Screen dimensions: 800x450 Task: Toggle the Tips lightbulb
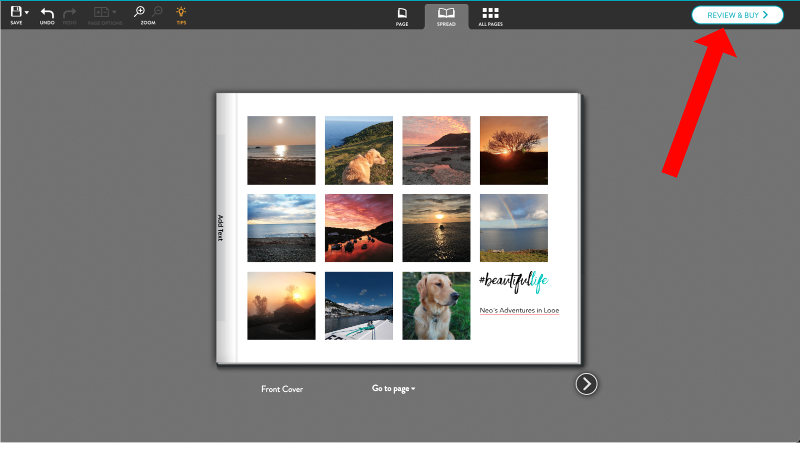tap(181, 13)
